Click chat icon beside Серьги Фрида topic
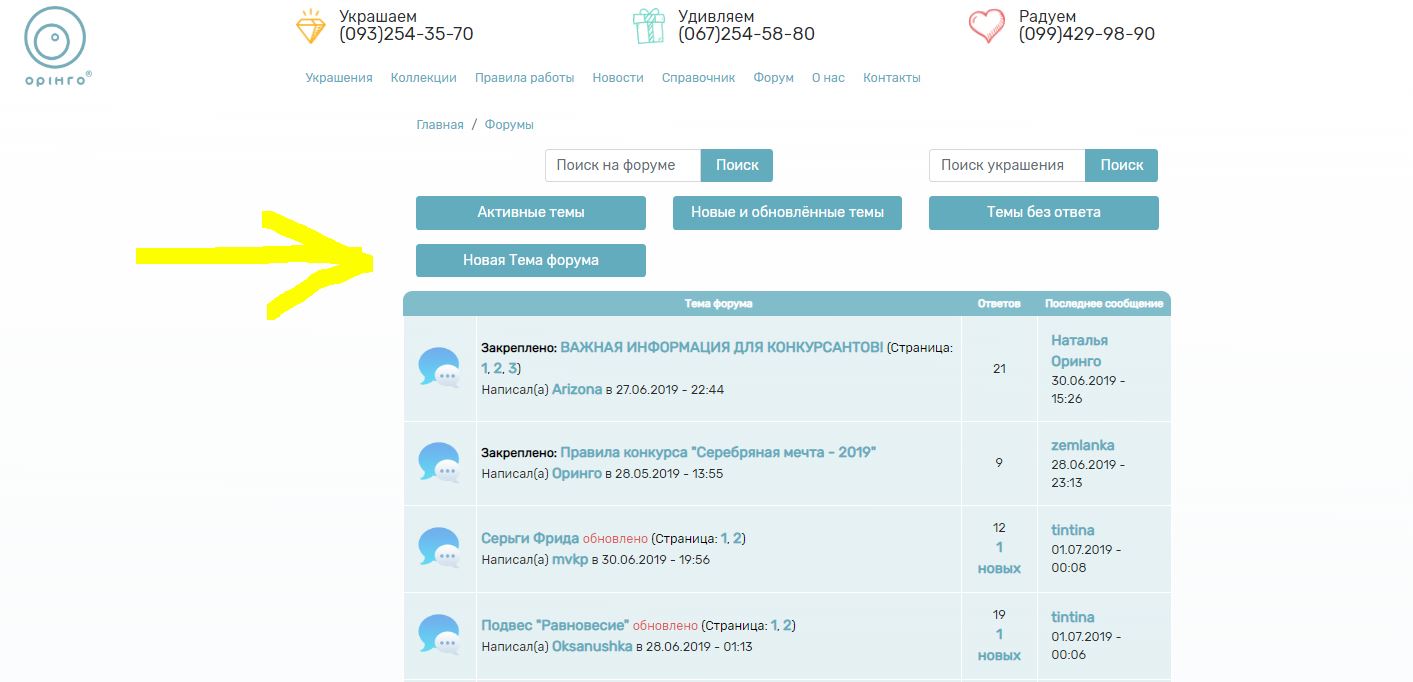 click(439, 548)
